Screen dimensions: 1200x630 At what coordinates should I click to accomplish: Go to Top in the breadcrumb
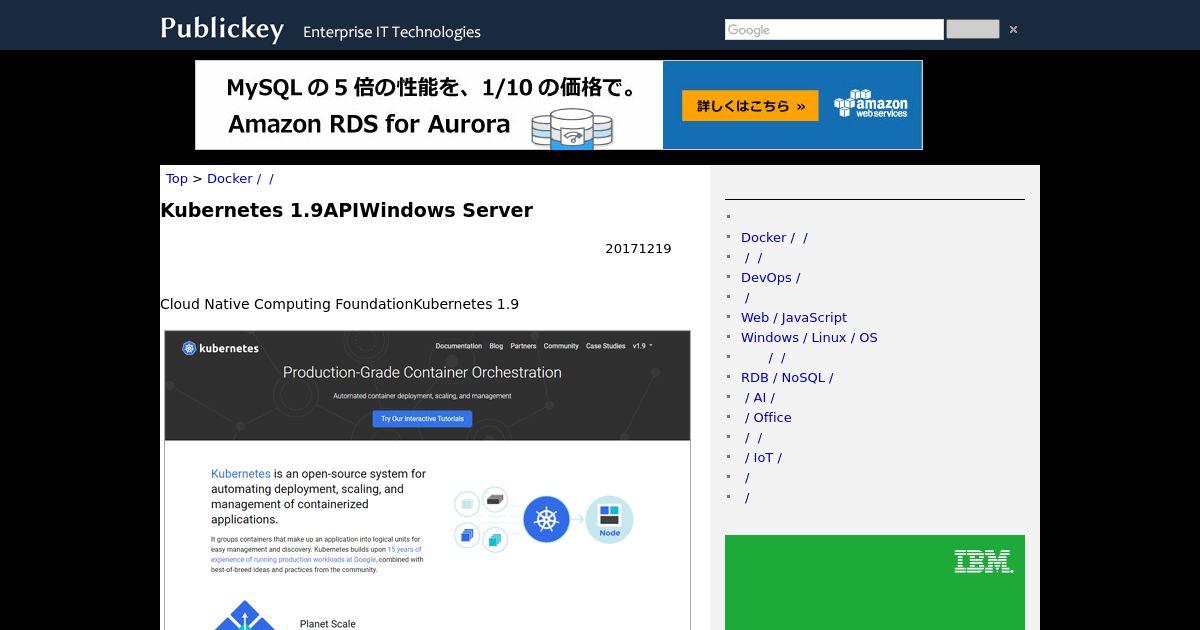(x=177, y=178)
